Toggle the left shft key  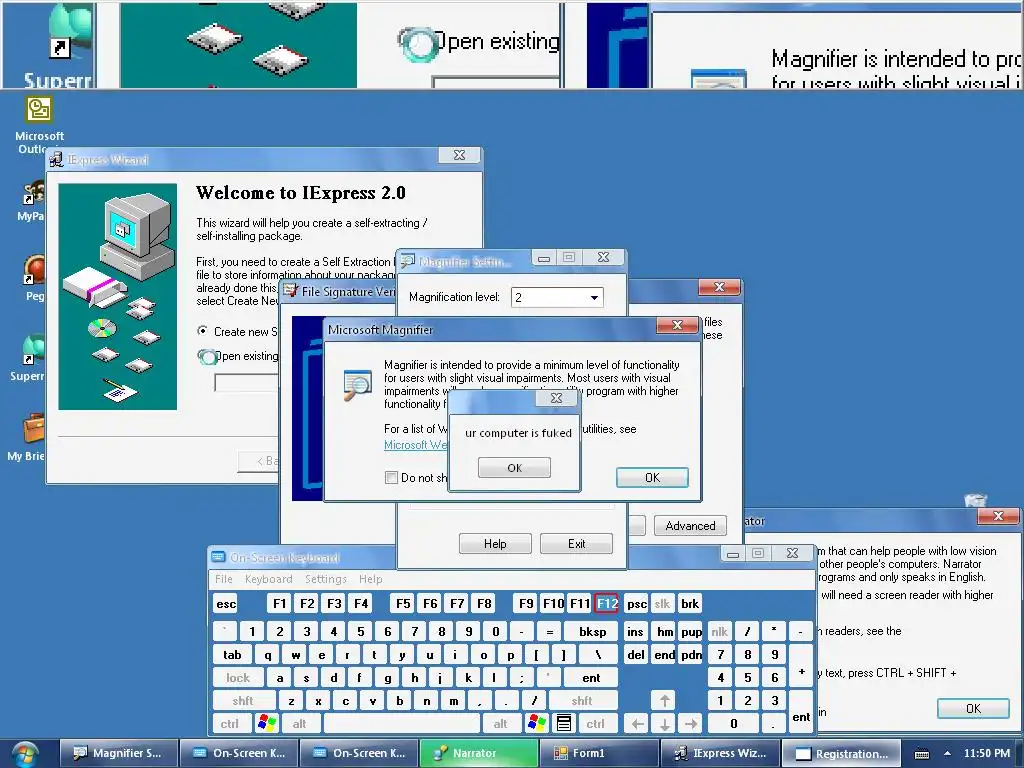pyautogui.click(x=242, y=701)
